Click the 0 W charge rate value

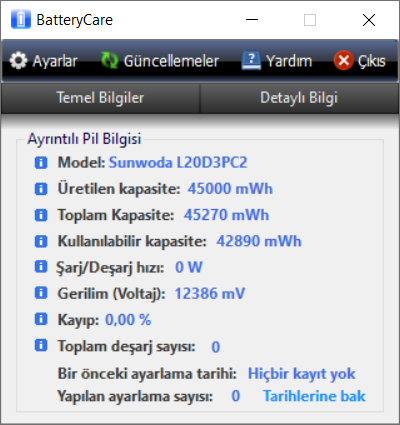(189, 267)
